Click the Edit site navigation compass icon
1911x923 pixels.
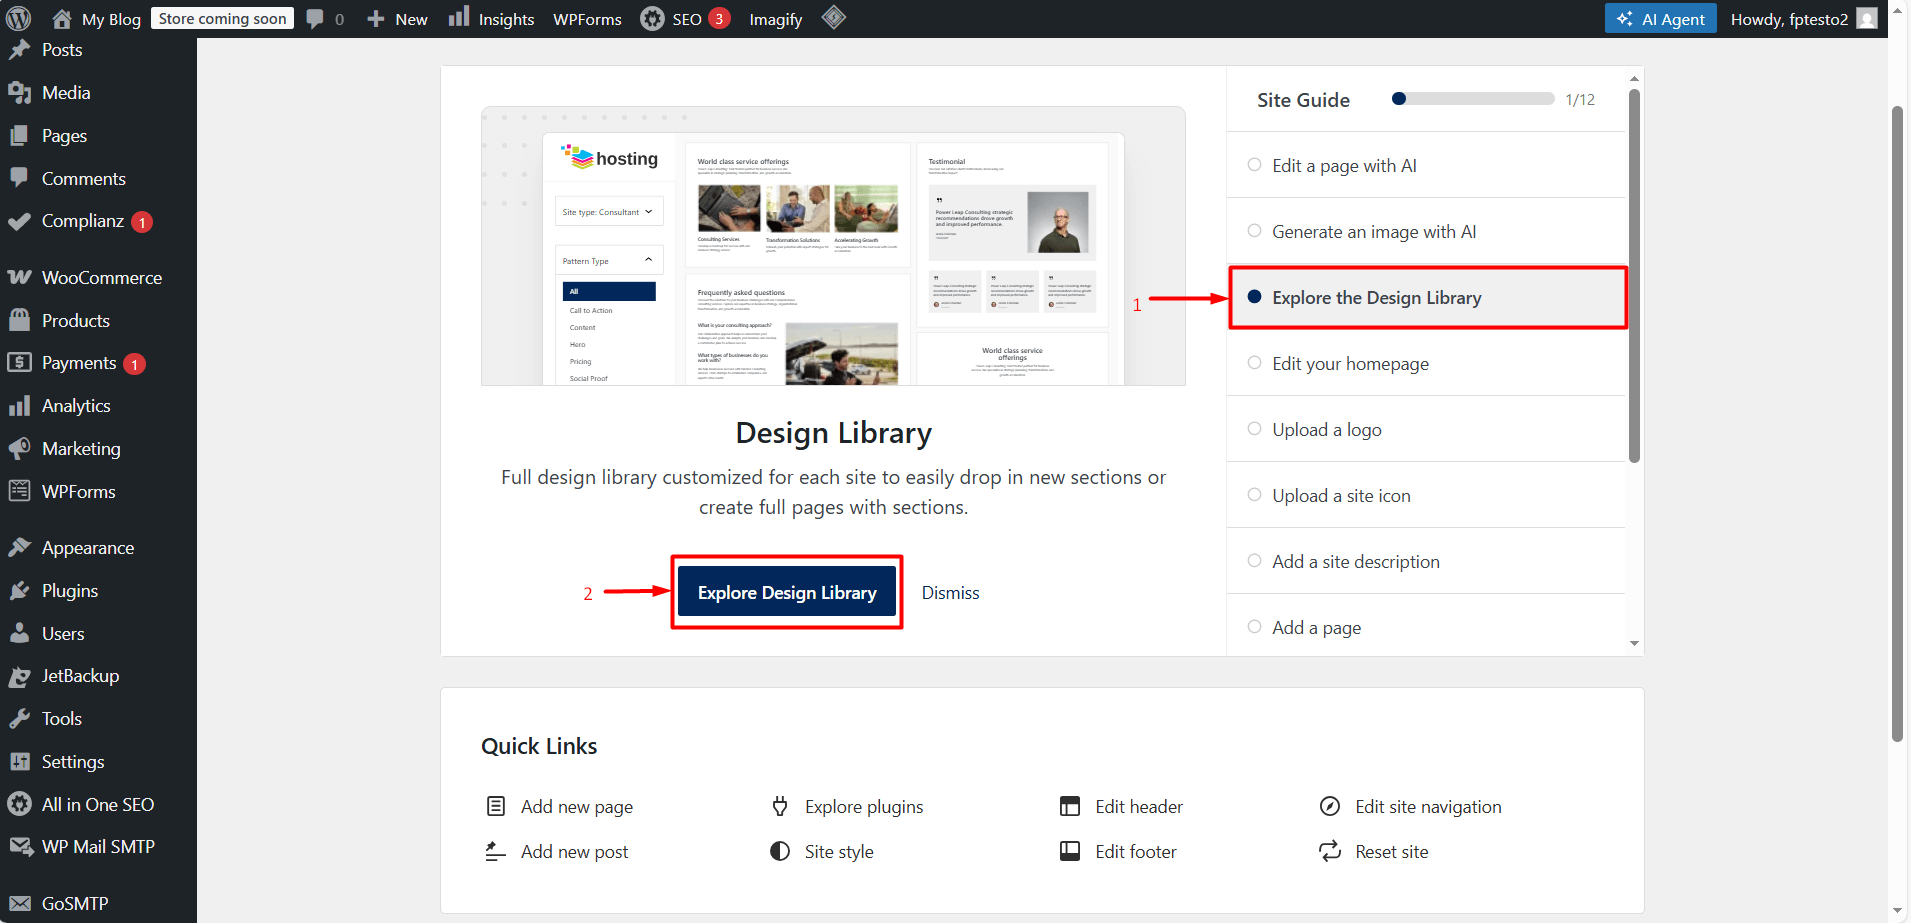pyautogui.click(x=1329, y=806)
